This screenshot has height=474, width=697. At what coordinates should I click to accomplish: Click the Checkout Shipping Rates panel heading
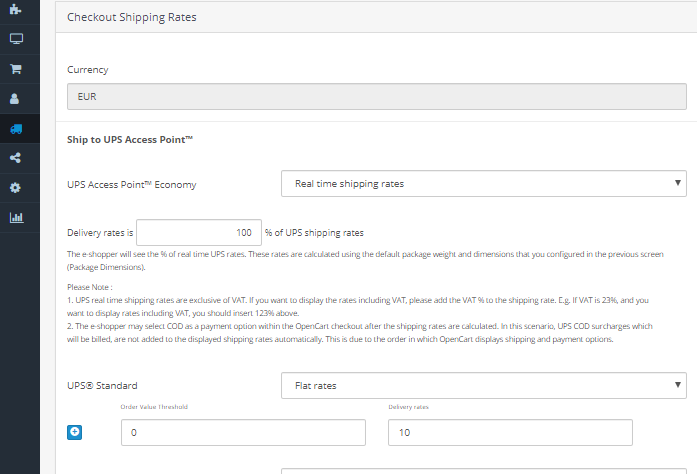(132, 17)
